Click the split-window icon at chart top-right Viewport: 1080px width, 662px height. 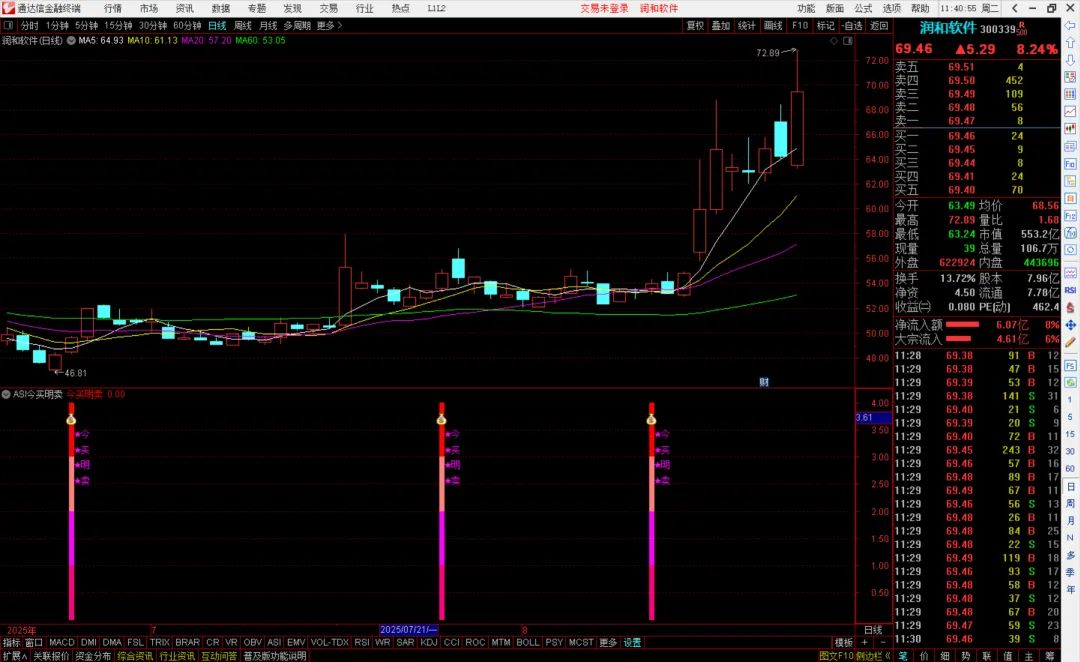point(848,41)
